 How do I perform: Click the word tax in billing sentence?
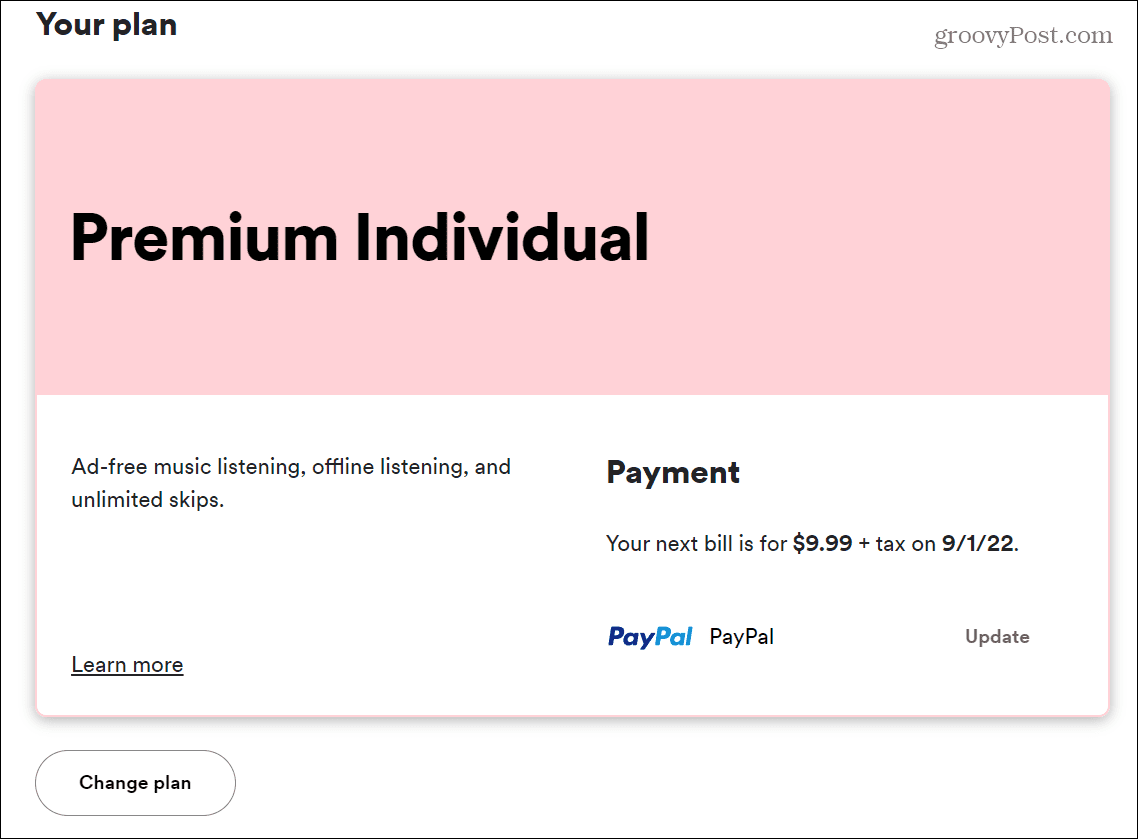pyautogui.click(x=892, y=544)
